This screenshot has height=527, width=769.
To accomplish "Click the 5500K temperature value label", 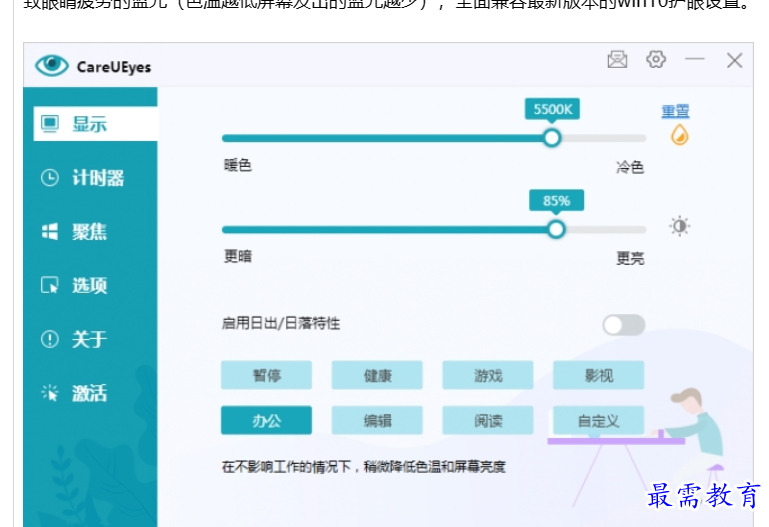I will [x=552, y=109].
